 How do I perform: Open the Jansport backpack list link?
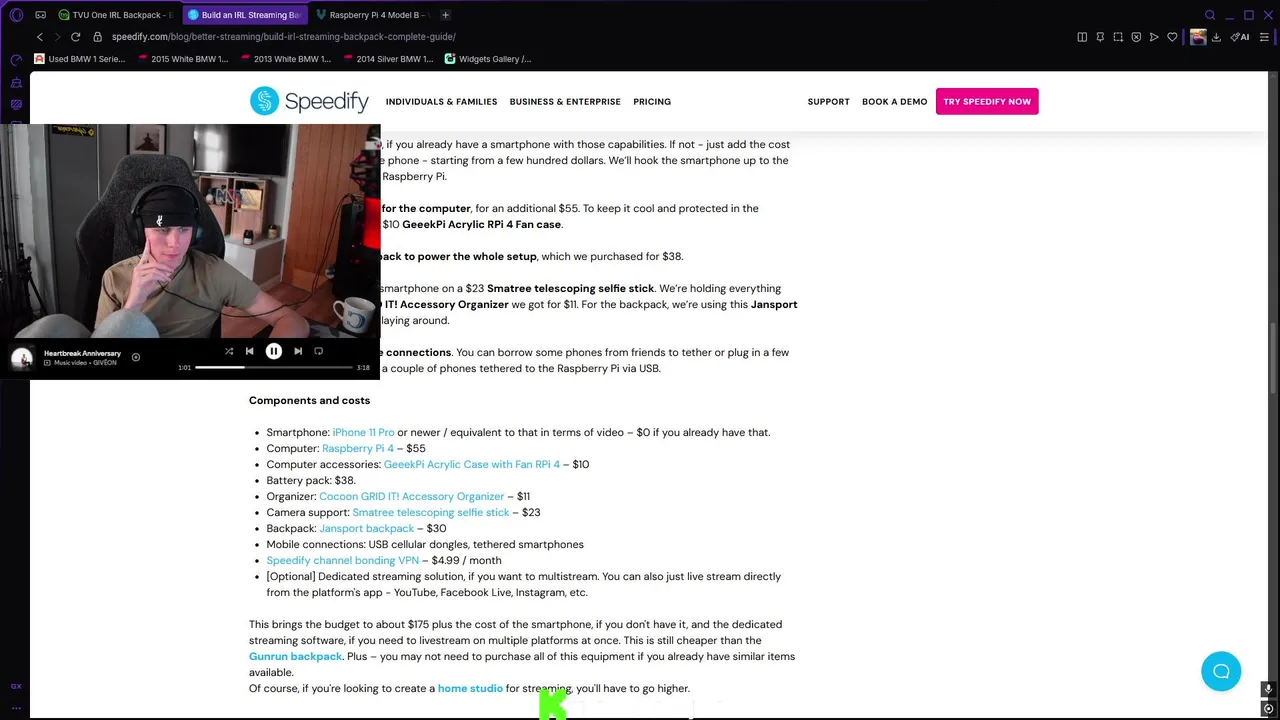tap(366, 528)
